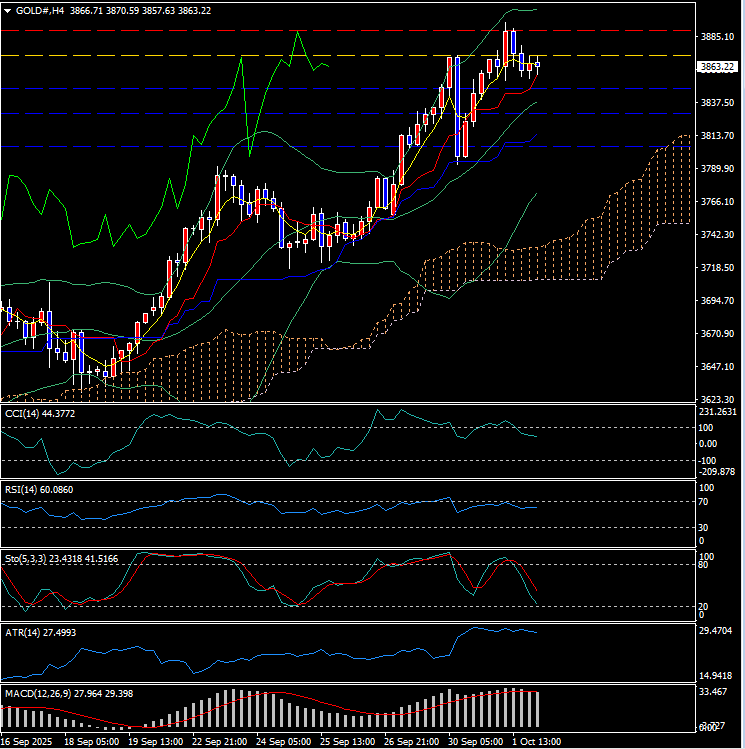The height and width of the screenshot is (749, 745).
Task: Click the CCI(14) indicator label
Action: pyautogui.click(x=24, y=413)
